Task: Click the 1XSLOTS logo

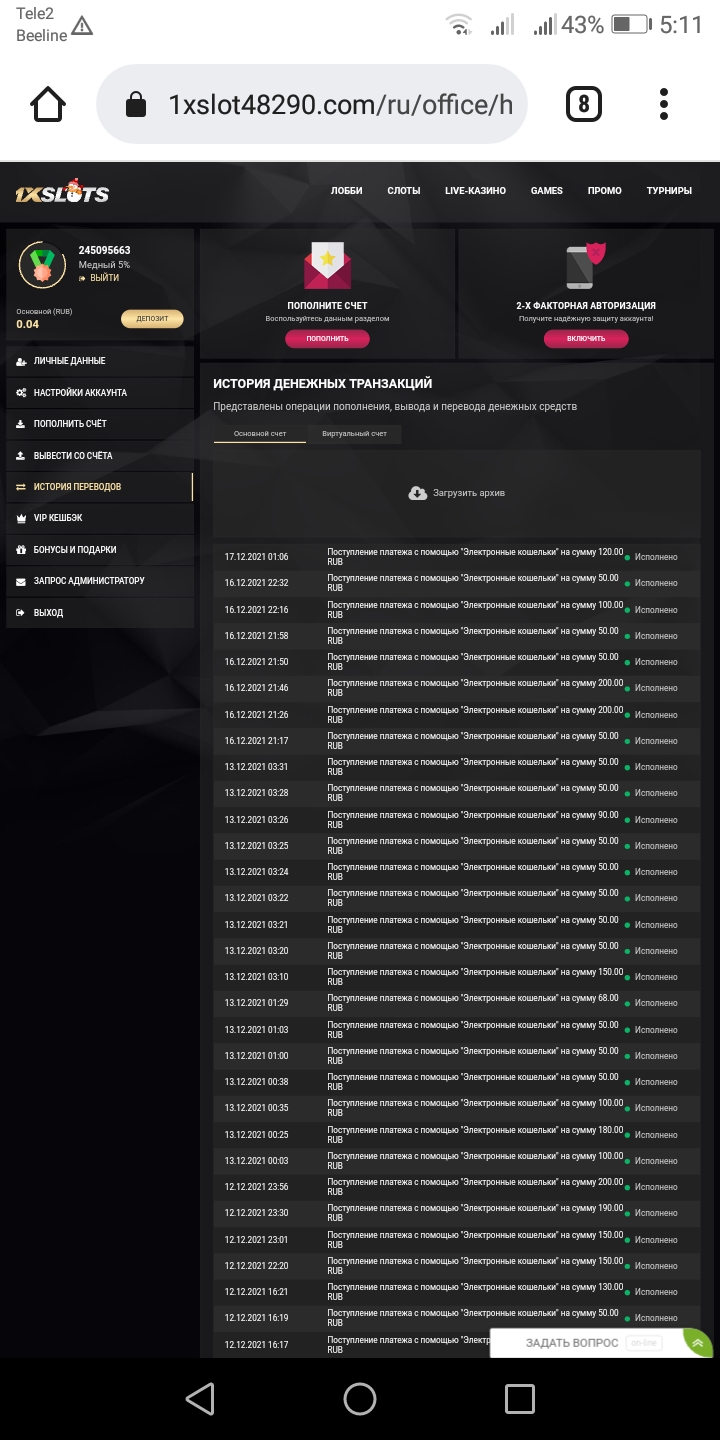Action: (x=62, y=192)
